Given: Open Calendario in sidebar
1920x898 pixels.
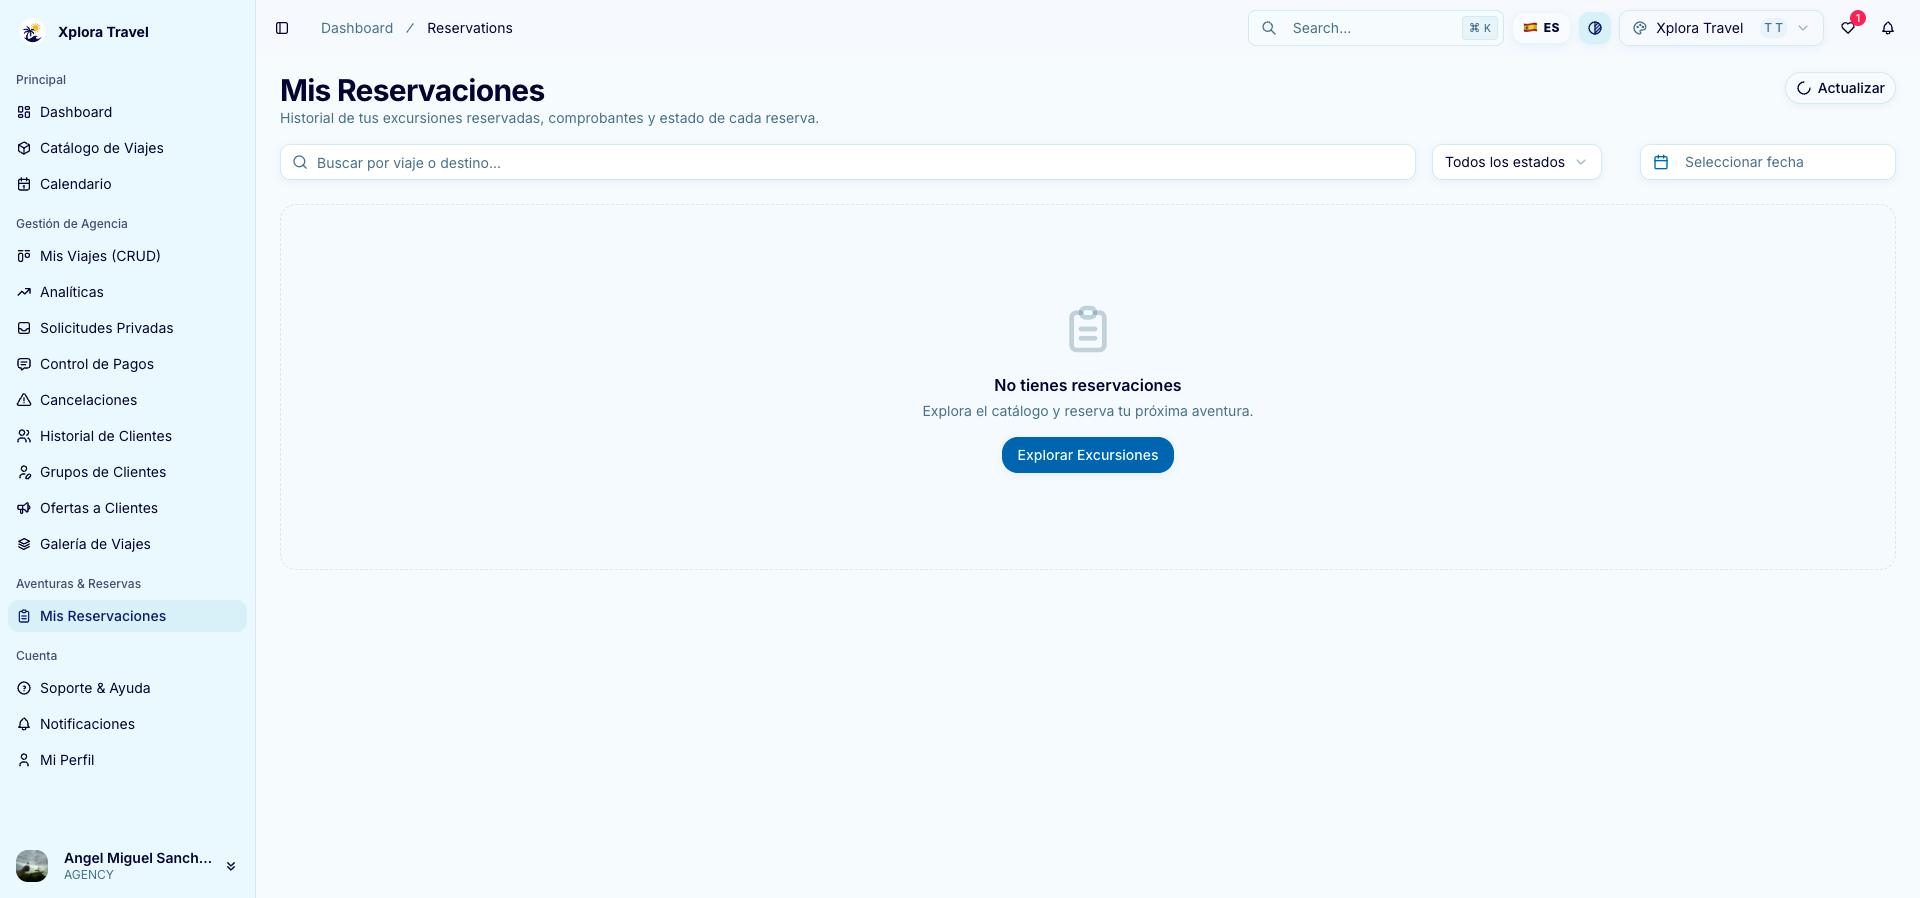Looking at the screenshot, I should pos(127,184).
